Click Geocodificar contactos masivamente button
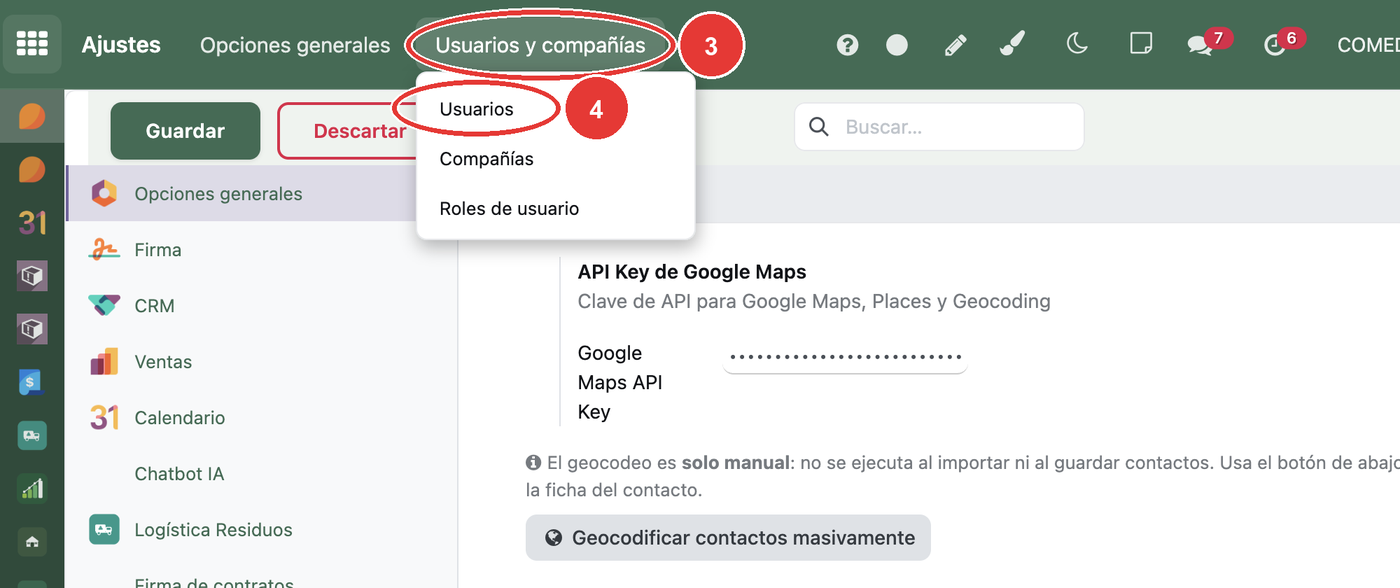The image size is (1400, 588). tap(728, 538)
